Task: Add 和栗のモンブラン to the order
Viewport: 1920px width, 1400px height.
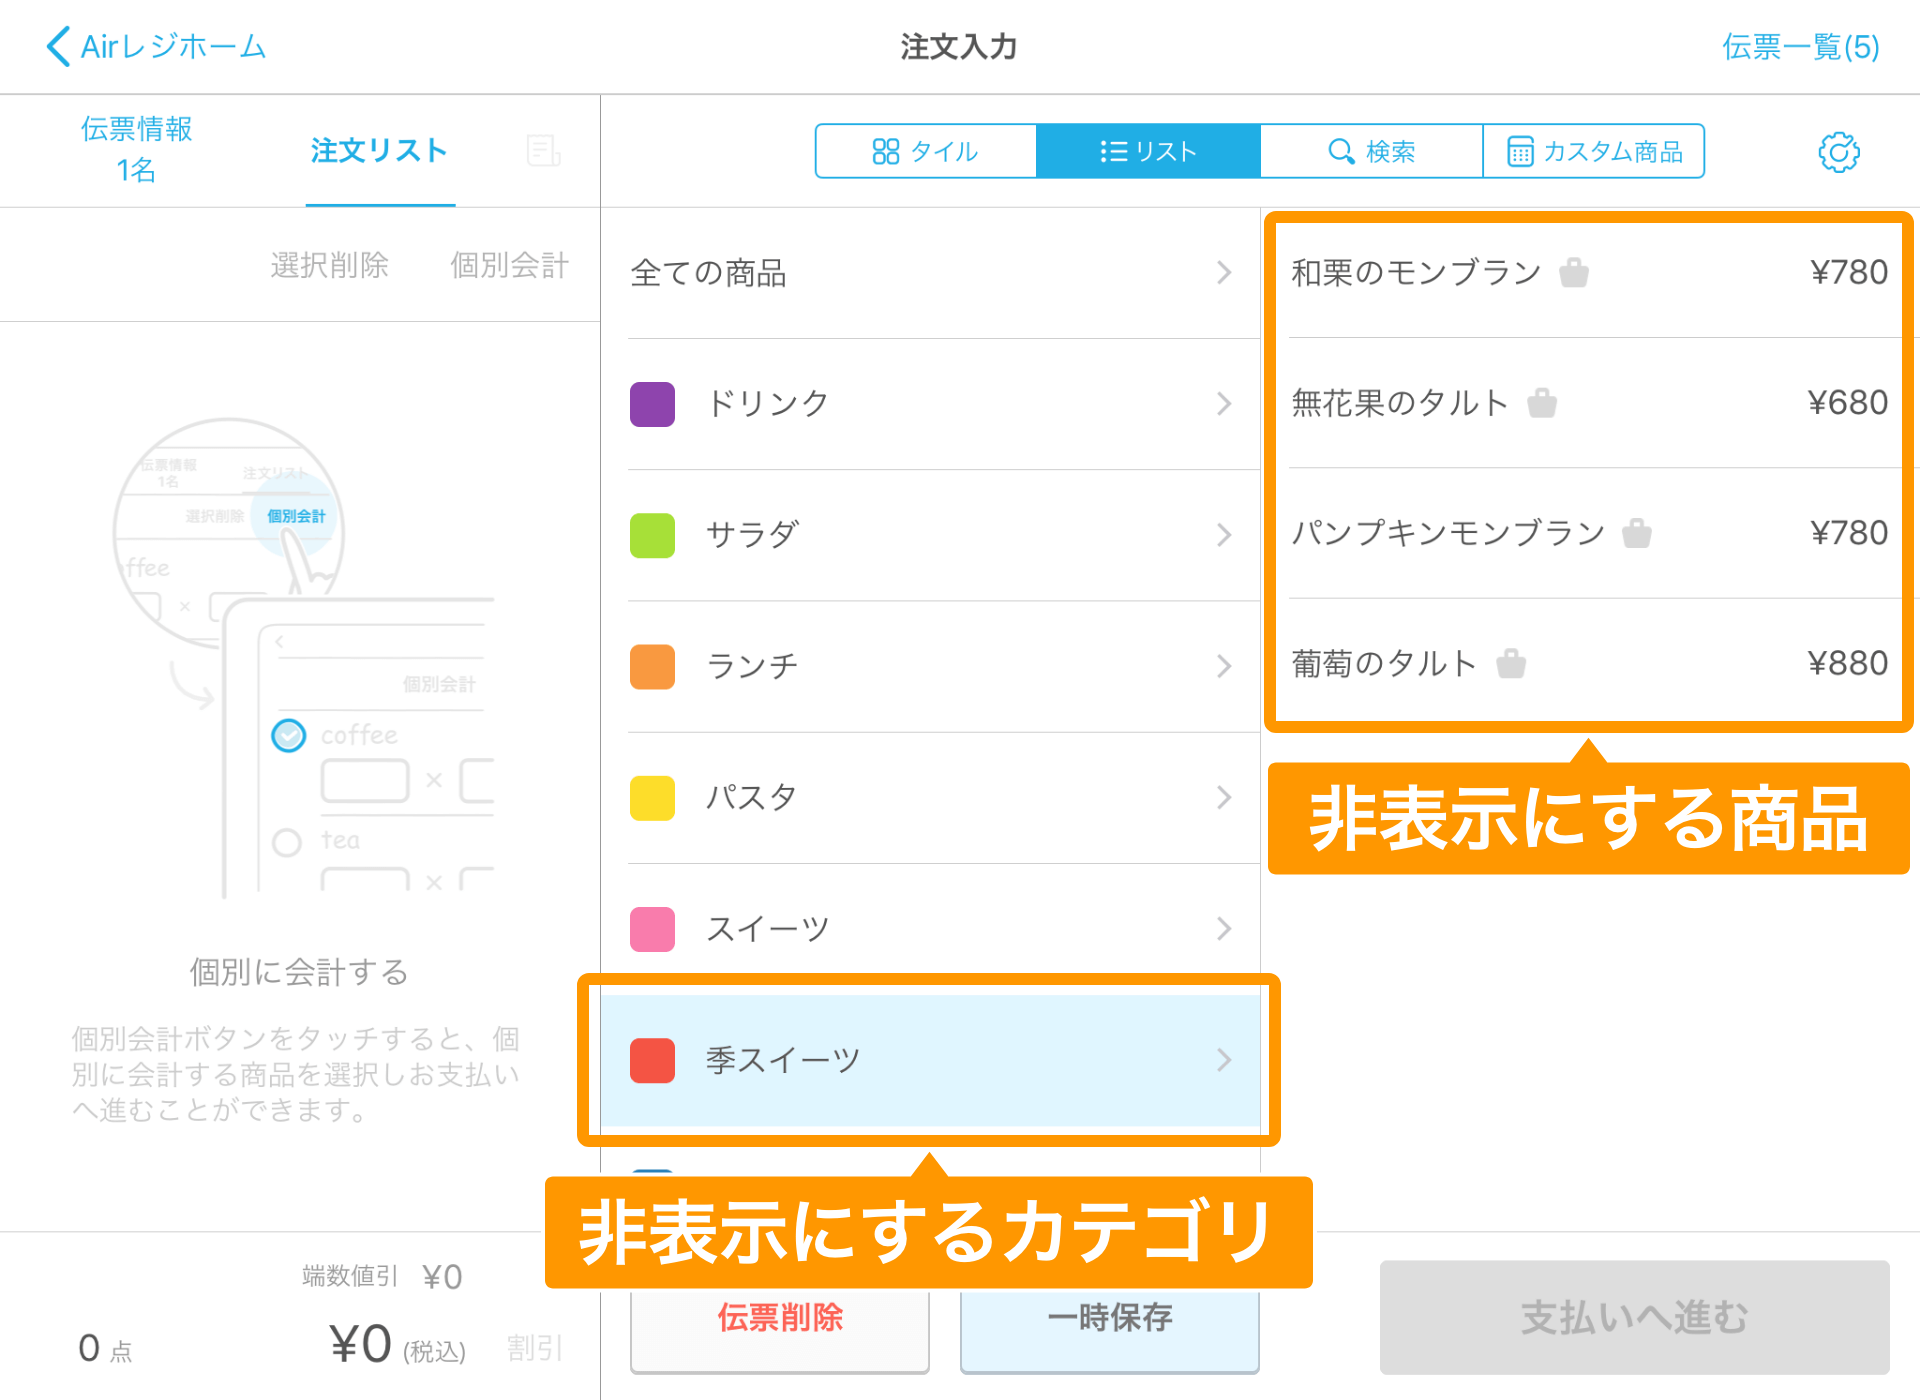Action: tap(1588, 272)
